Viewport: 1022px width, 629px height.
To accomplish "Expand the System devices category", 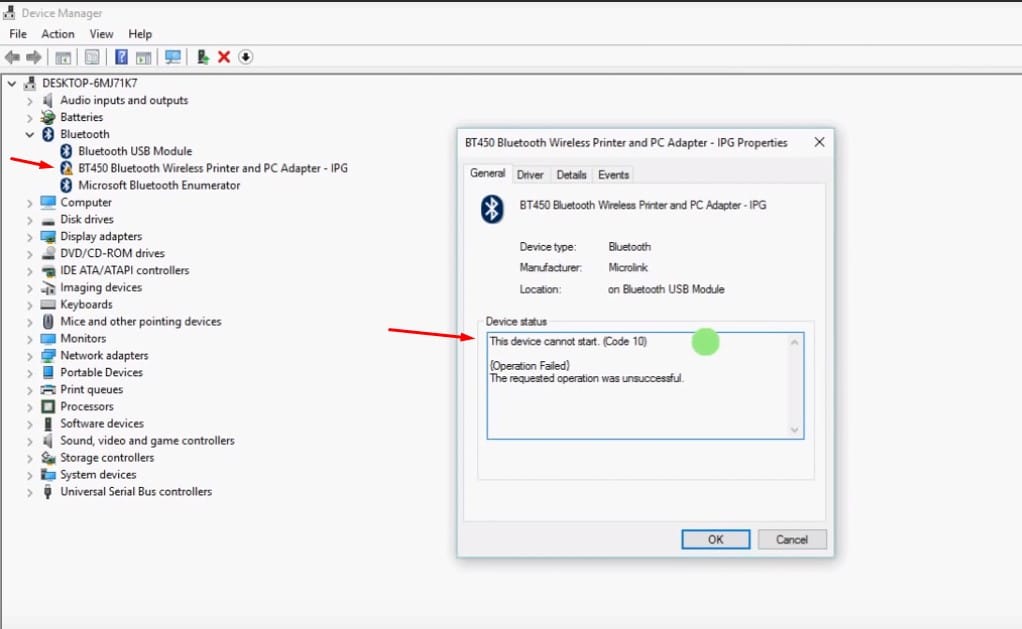I will pos(29,475).
